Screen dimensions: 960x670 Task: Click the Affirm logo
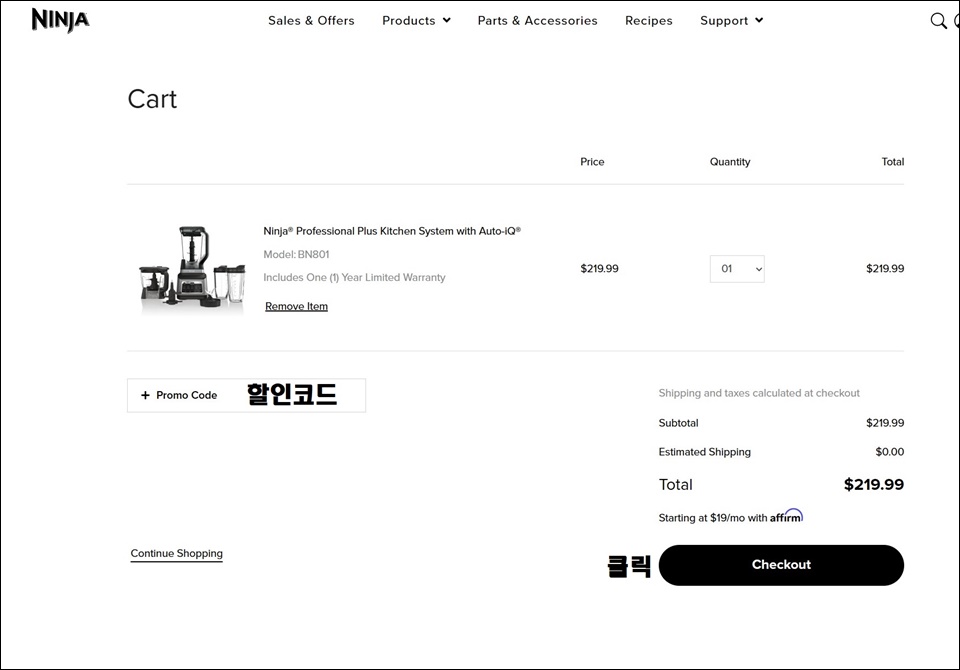(x=786, y=516)
